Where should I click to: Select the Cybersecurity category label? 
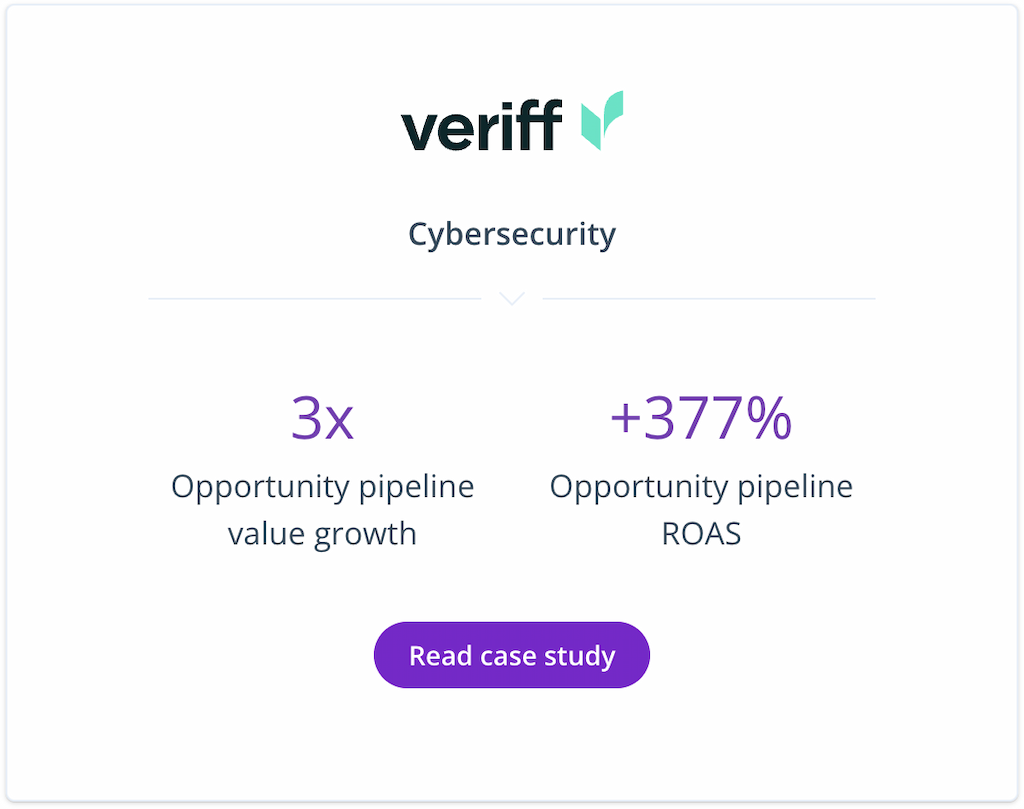[x=511, y=234]
